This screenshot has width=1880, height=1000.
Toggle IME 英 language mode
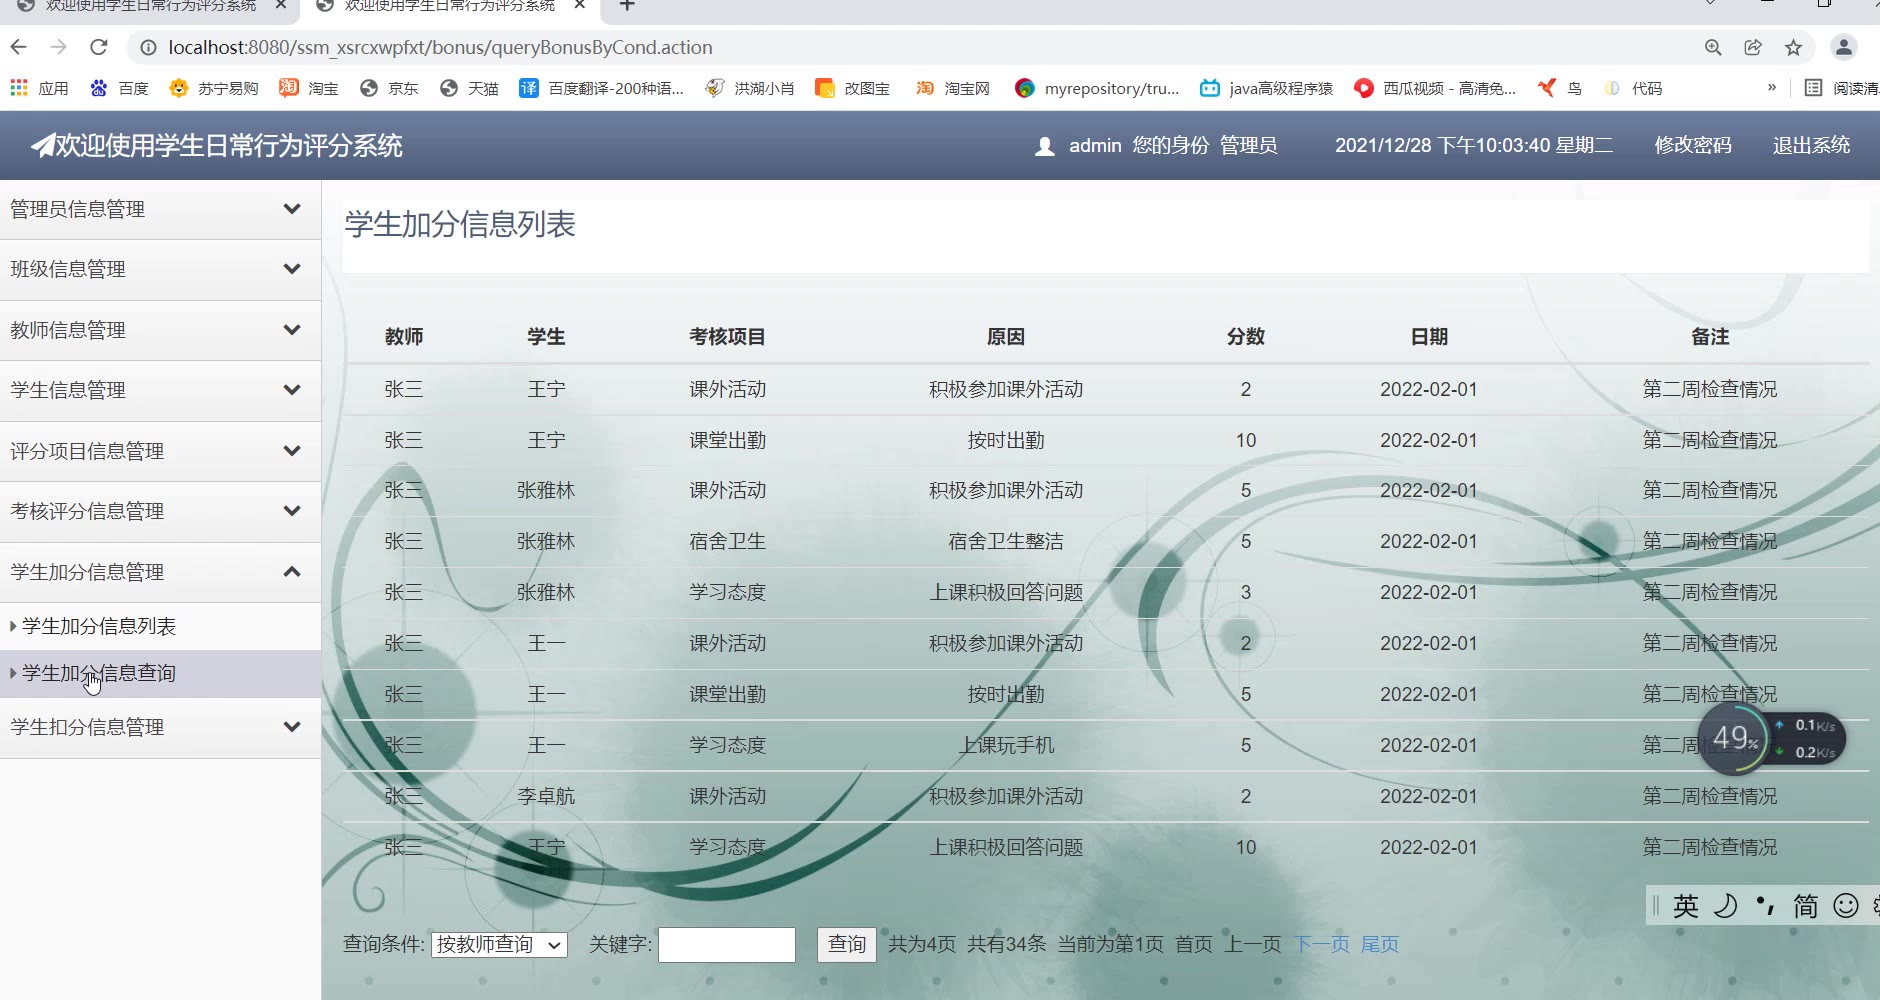pos(1686,906)
